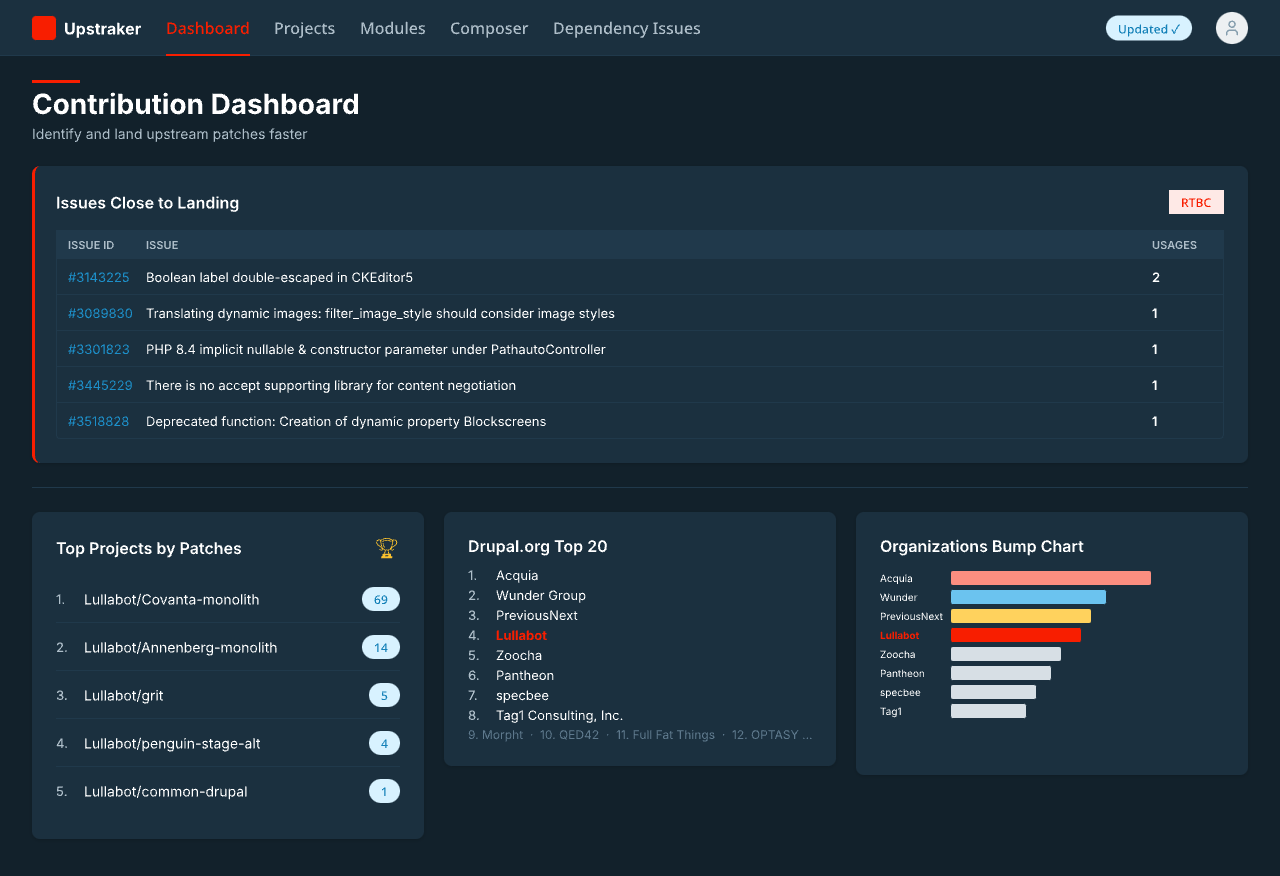Image resolution: width=1280 pixels, height=876 pixels.
Task: Click the Lullabot entry in Drupal.org Top 20
Action: click(x=521, y=635)
